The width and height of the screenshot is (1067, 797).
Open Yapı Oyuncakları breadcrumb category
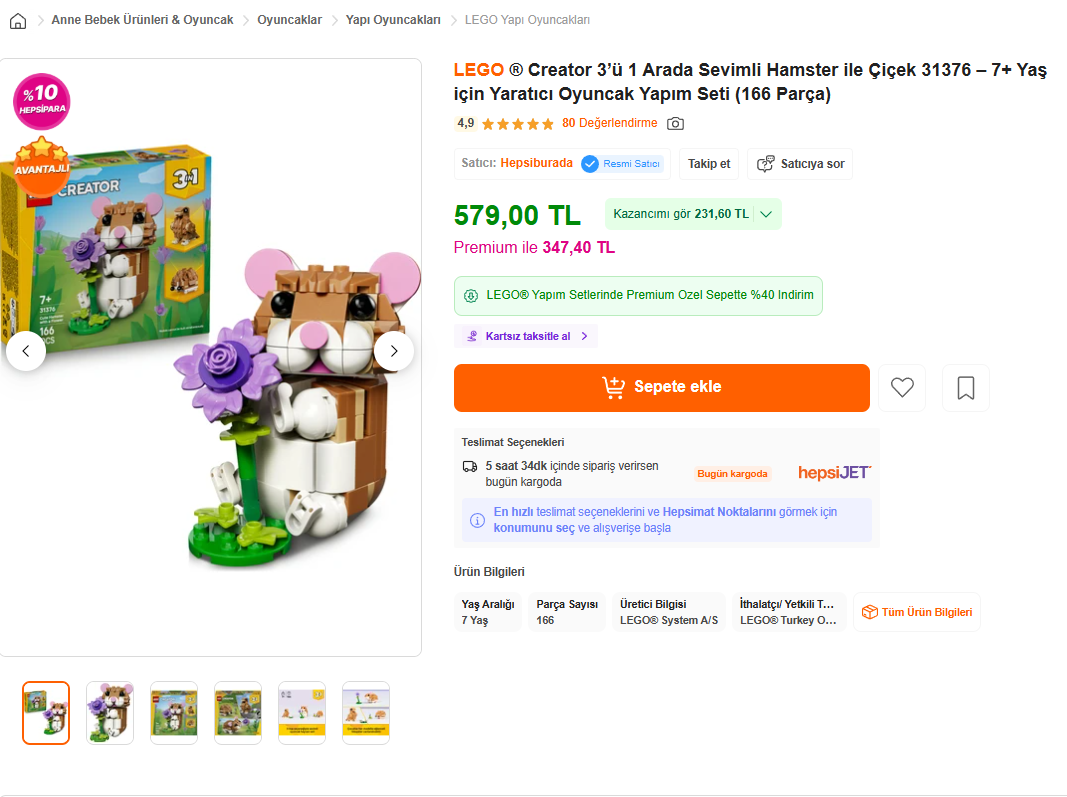click(x=393, y=20)
